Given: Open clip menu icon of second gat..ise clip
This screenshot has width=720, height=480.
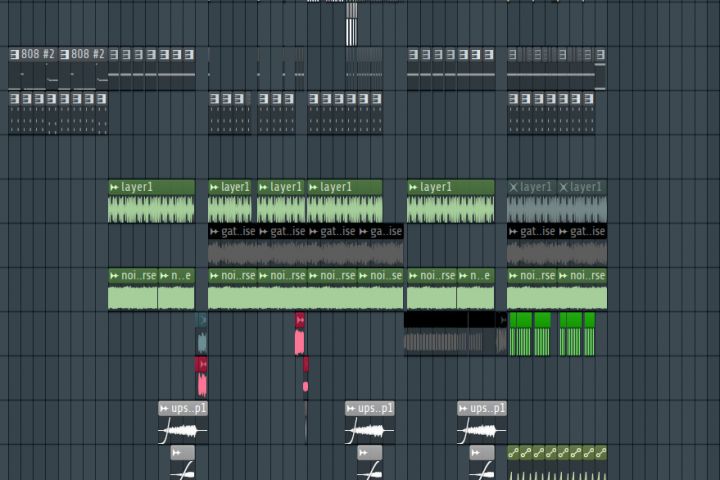Looking at the screenshot, I should point(263,232).
